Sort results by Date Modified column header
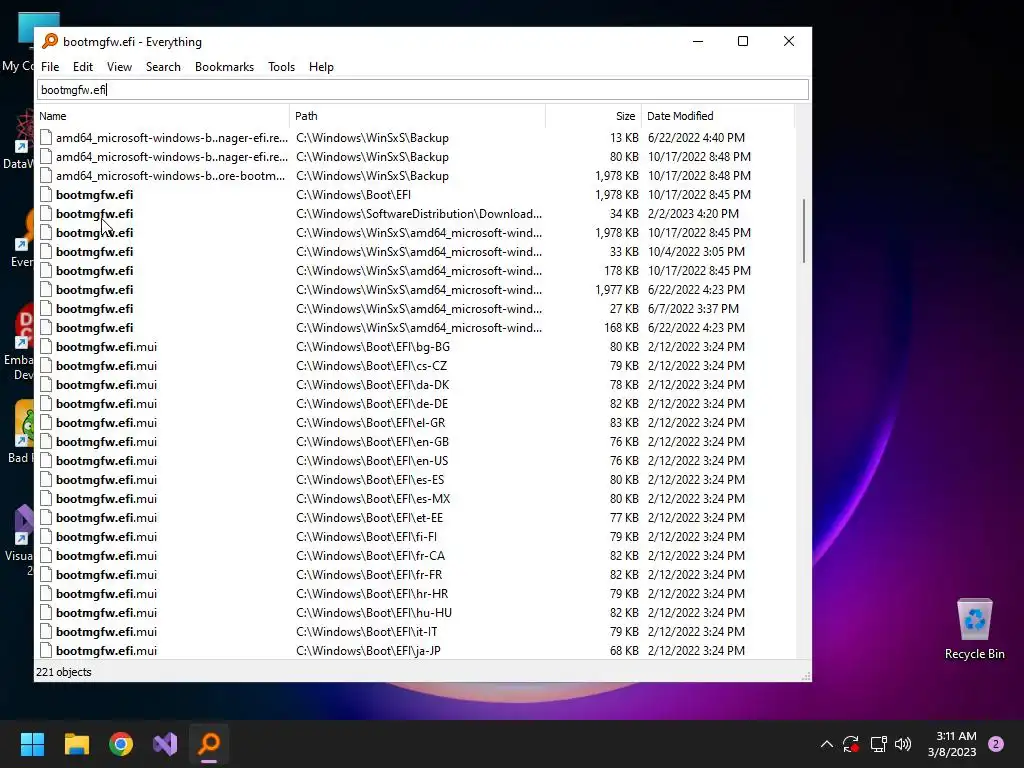Screen dimensions: 1024x768 (x=718, y=116)
